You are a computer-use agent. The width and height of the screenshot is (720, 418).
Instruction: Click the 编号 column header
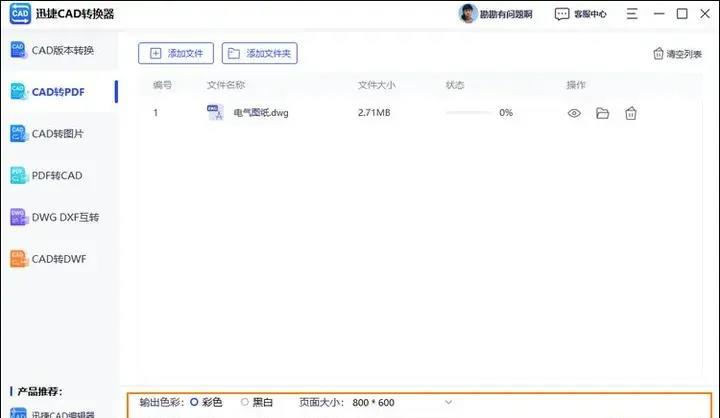(x=162, y=85)
